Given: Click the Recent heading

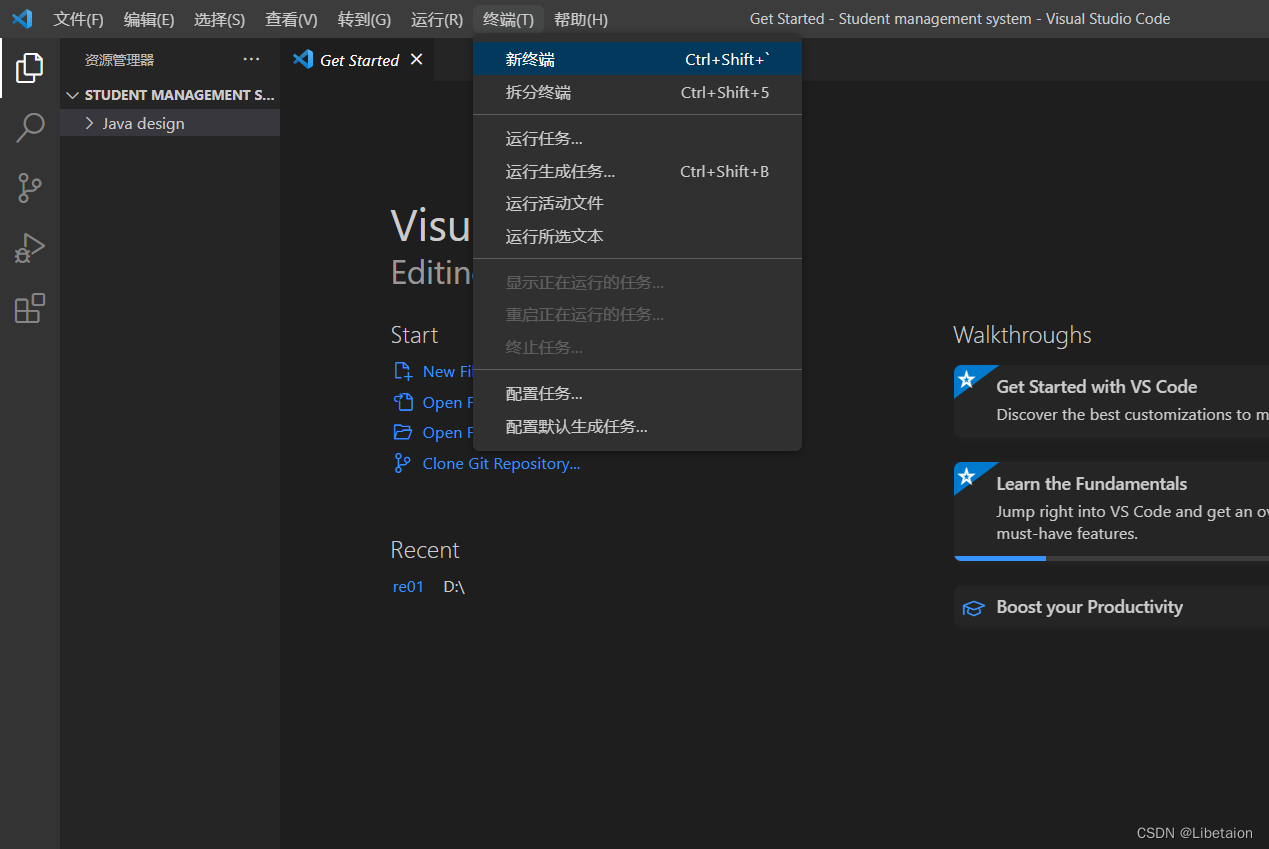Looking at the screenshot, I should (x=425, y=550).
